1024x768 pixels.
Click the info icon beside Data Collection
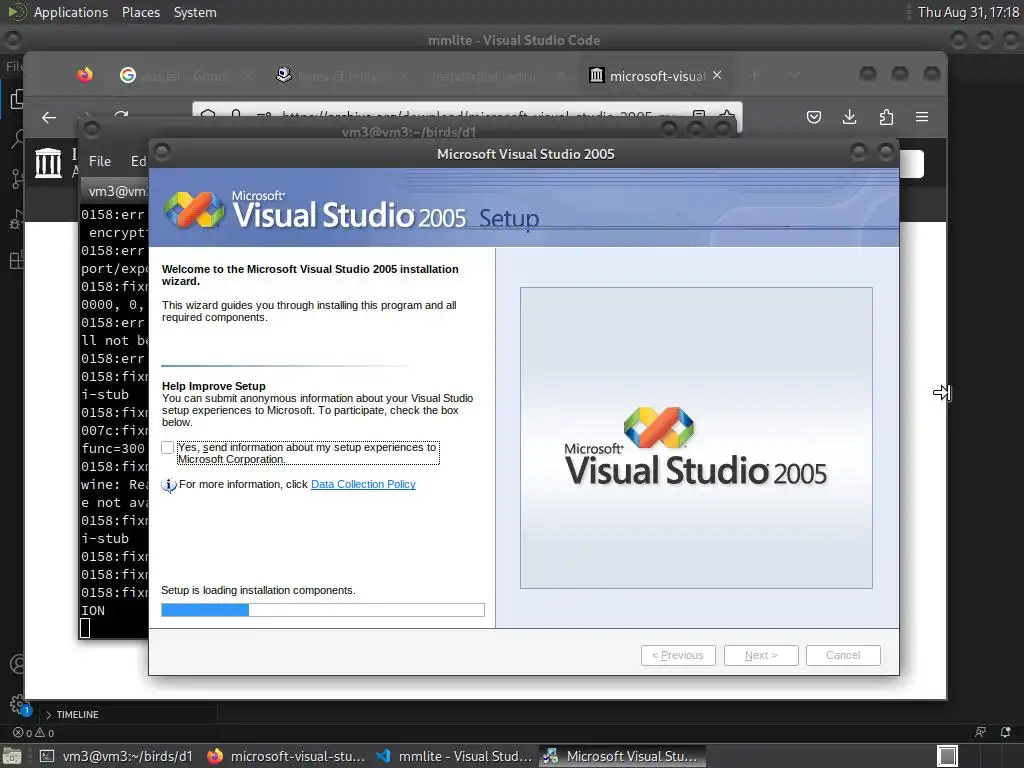[168, 485]
